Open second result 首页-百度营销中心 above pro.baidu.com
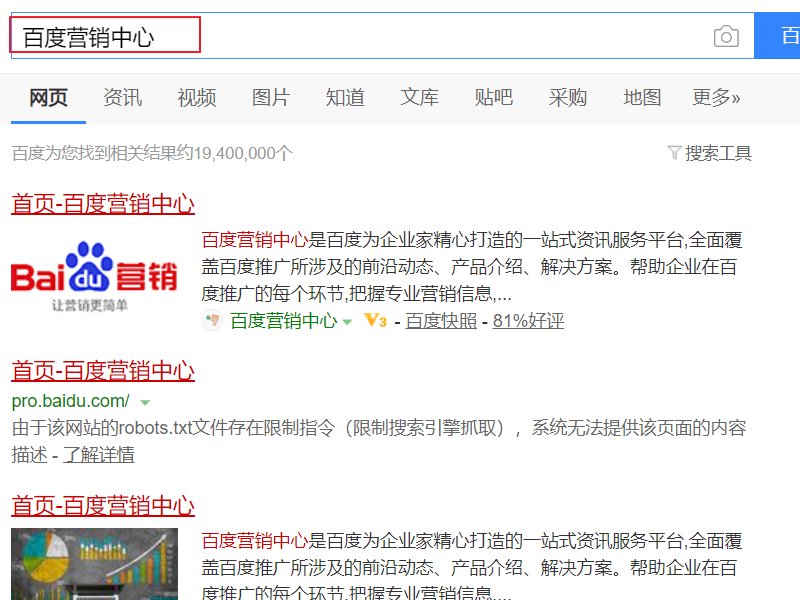Screen dimensions: 800x600 coord(103,371)
